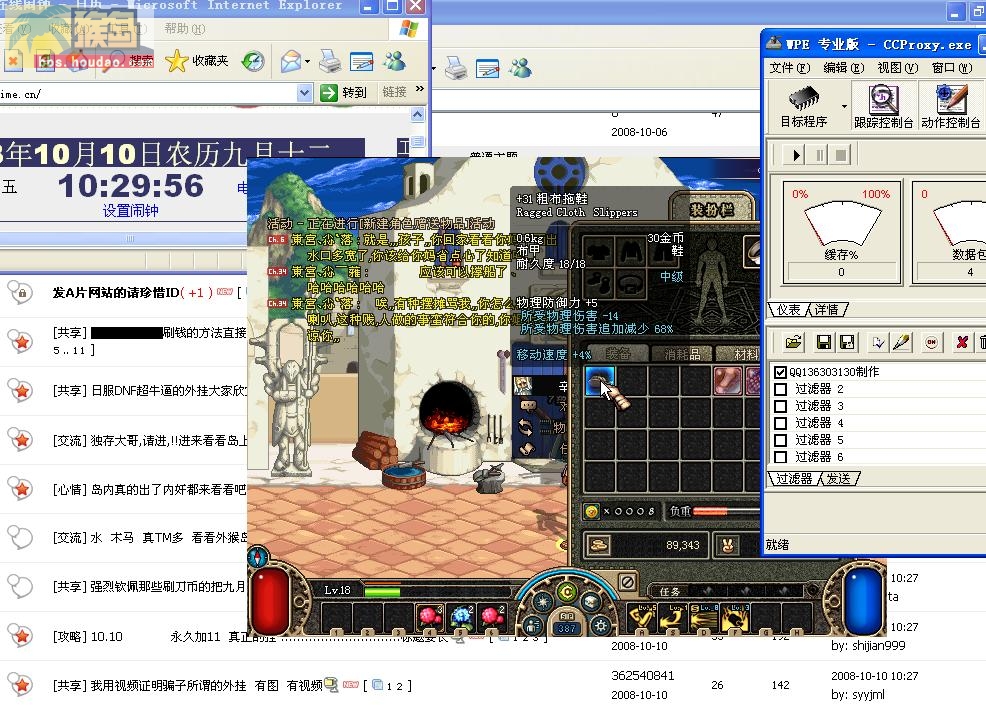Click the open-folder filter icon in WPE
Image resolution: width=986 pixels, height=705 pixels.
(794, 342)
